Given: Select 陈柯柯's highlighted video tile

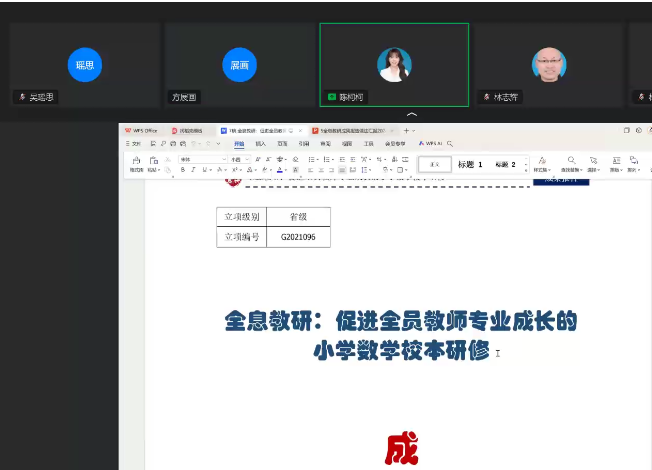Looking at the screenshot, I should [x=394, y=64].
